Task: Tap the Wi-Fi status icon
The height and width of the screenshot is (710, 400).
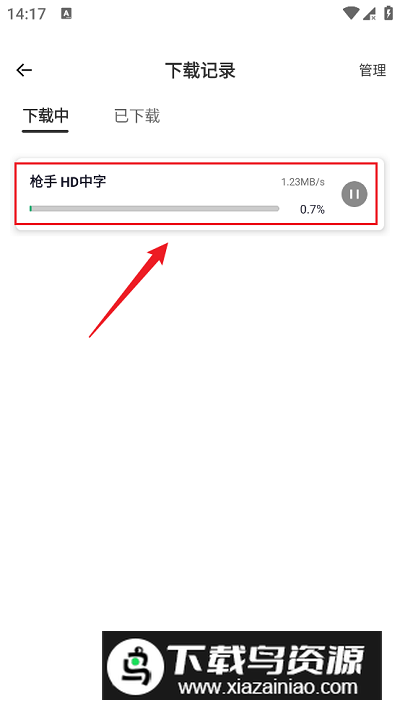Action: [351, 13]
